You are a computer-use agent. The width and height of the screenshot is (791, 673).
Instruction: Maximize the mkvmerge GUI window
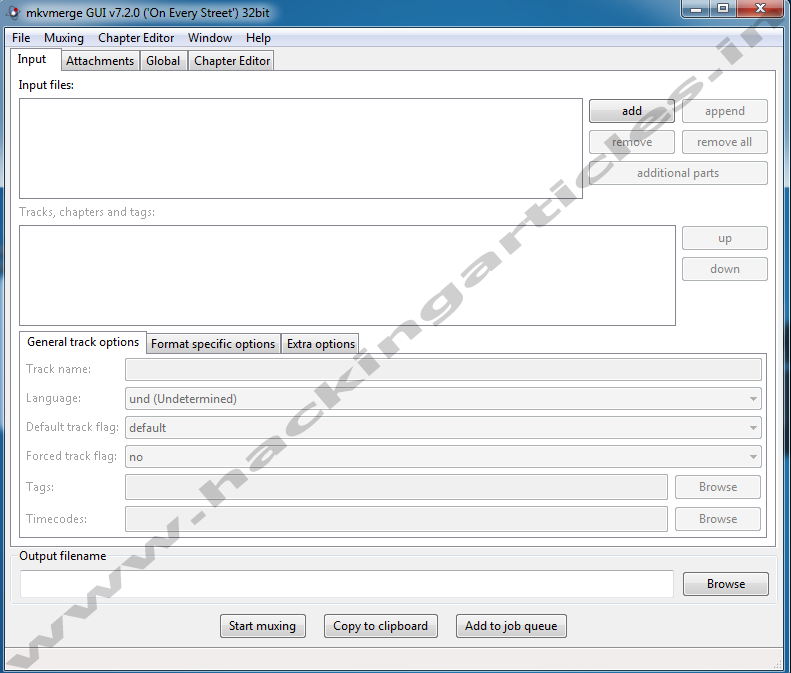pyautogui.click(x=723, y=9)
